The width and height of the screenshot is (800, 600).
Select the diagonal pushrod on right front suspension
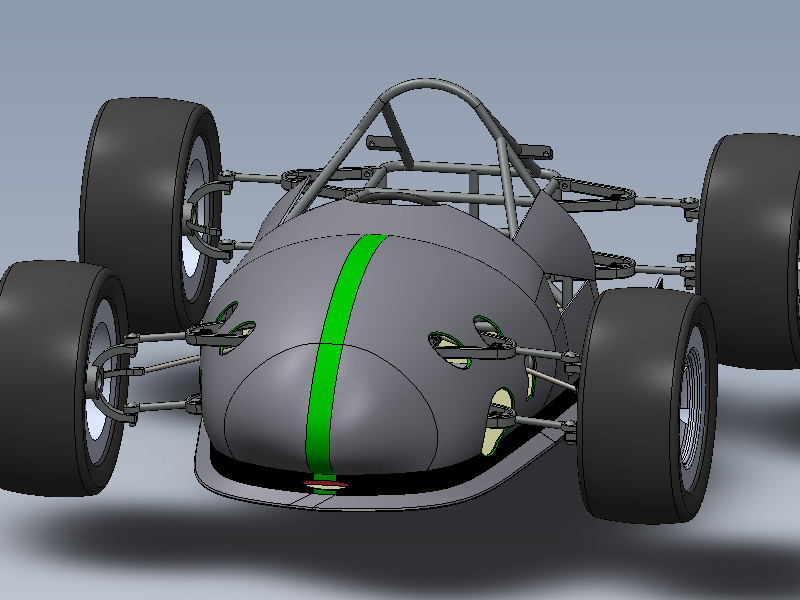(554, 378)
